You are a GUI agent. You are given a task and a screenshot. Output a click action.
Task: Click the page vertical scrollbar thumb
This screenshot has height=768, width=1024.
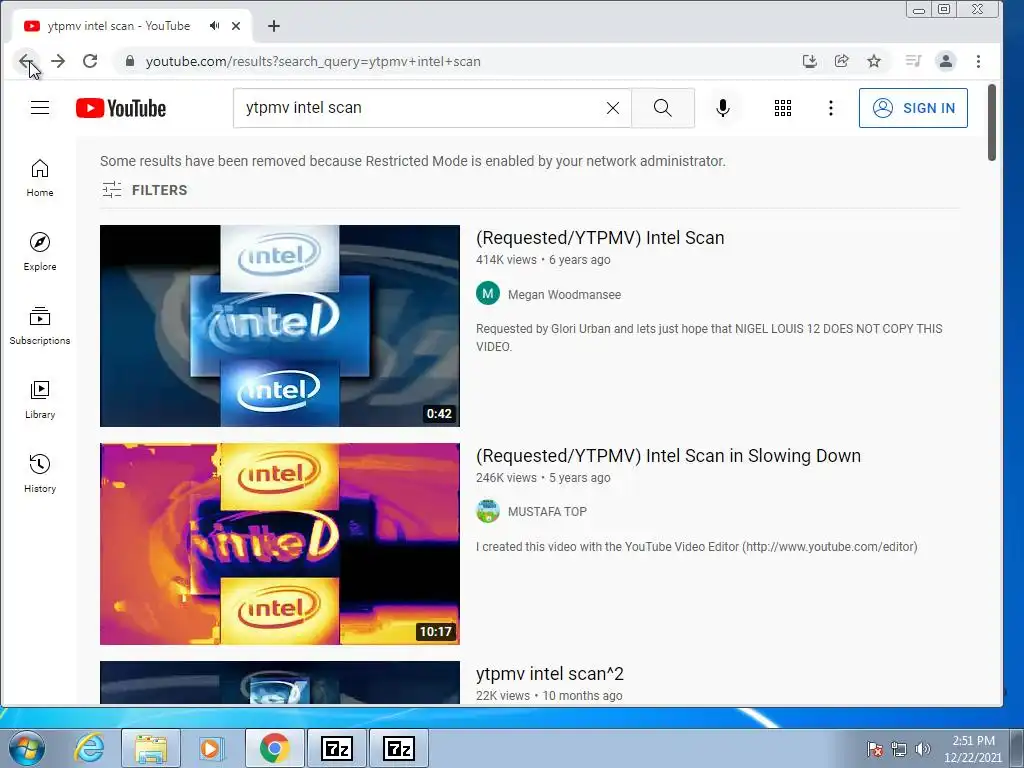991,122
